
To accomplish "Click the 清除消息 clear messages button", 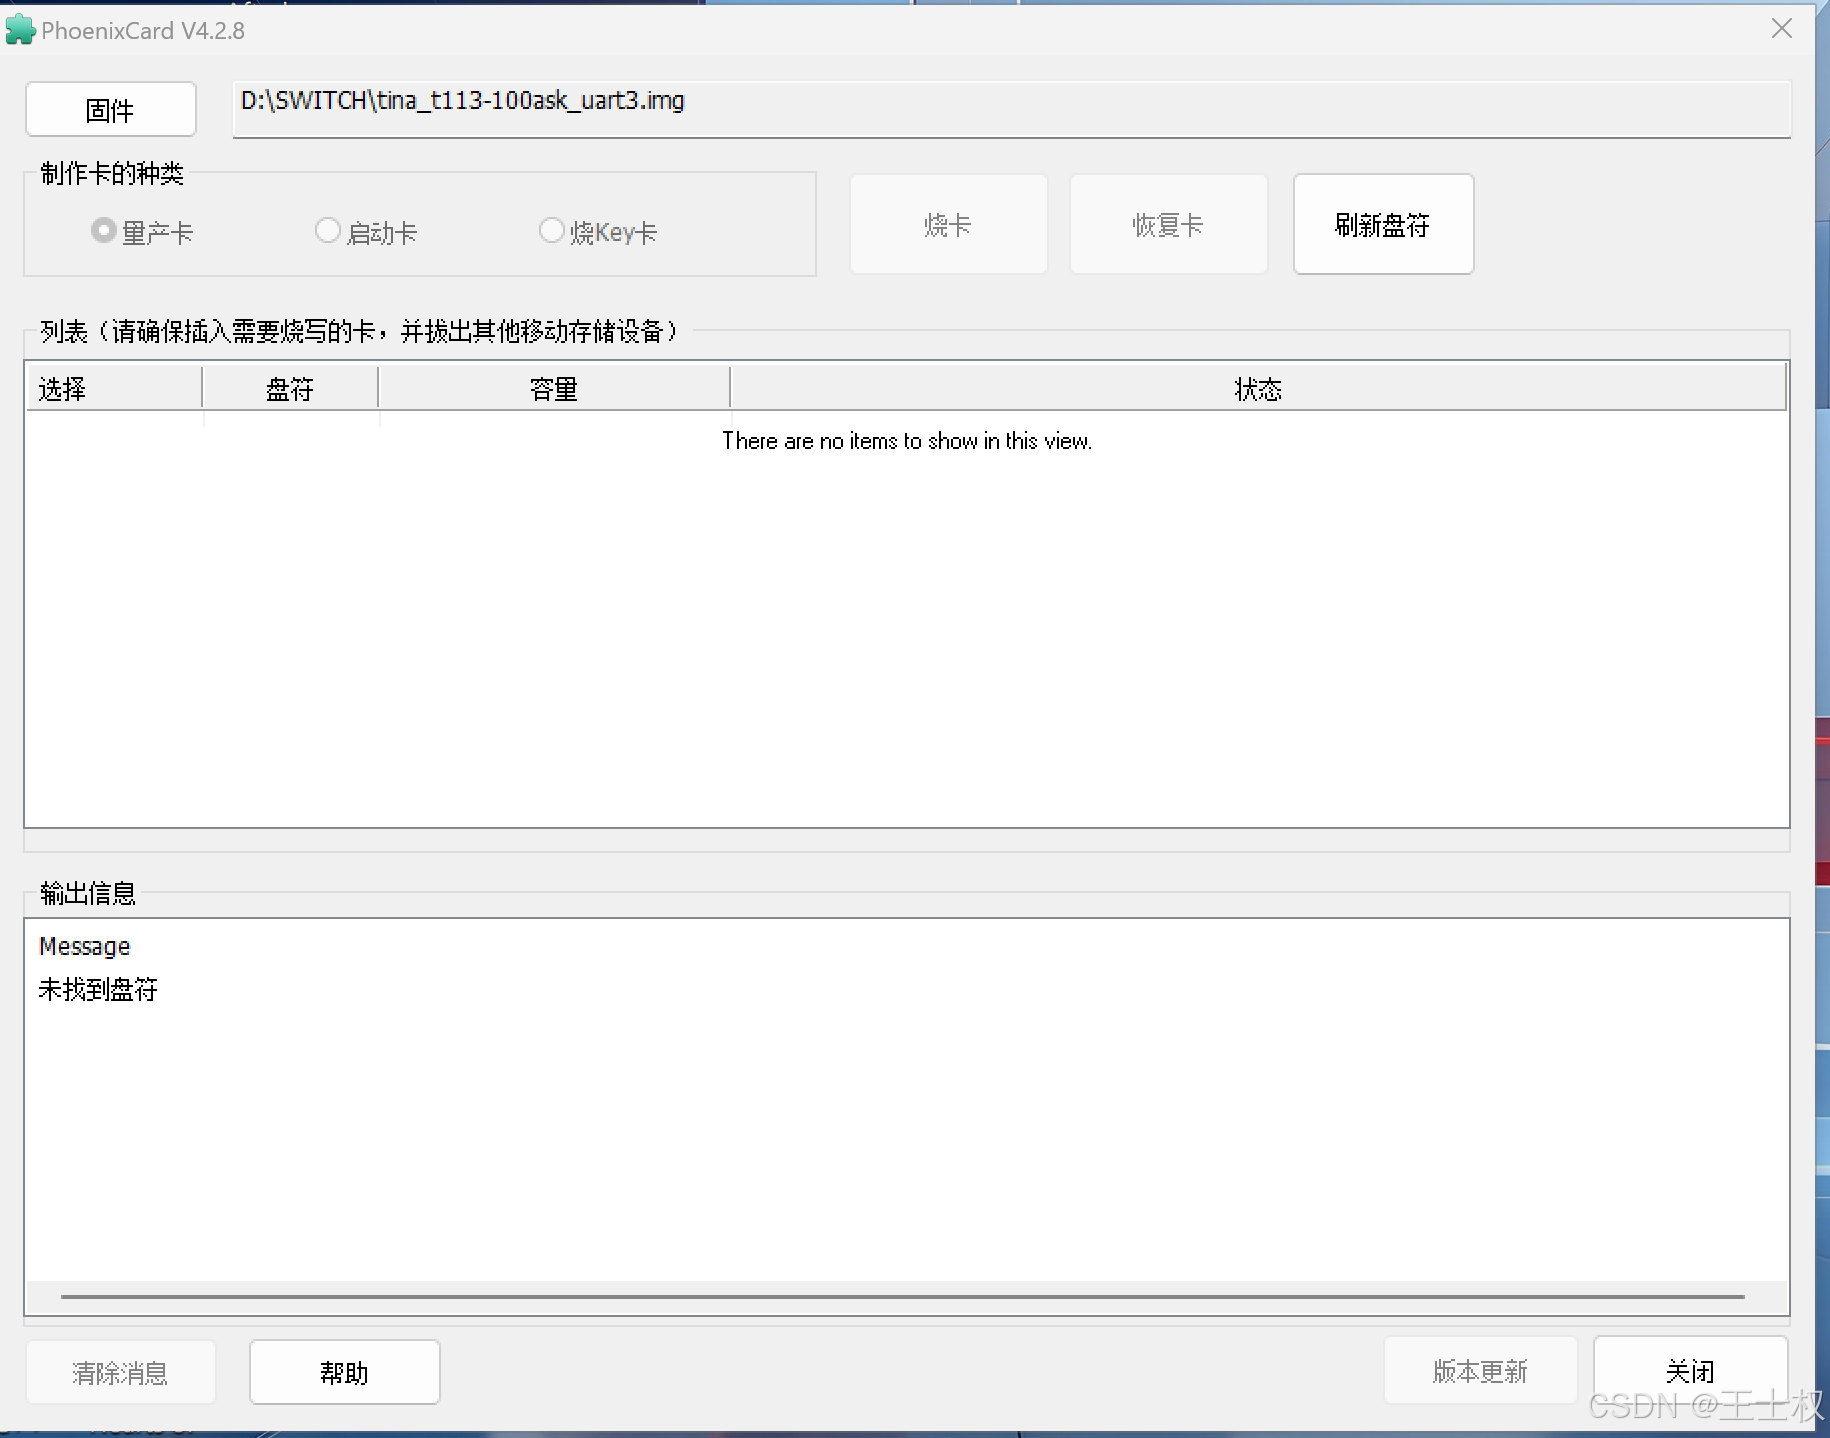I will click(120, 1372).
